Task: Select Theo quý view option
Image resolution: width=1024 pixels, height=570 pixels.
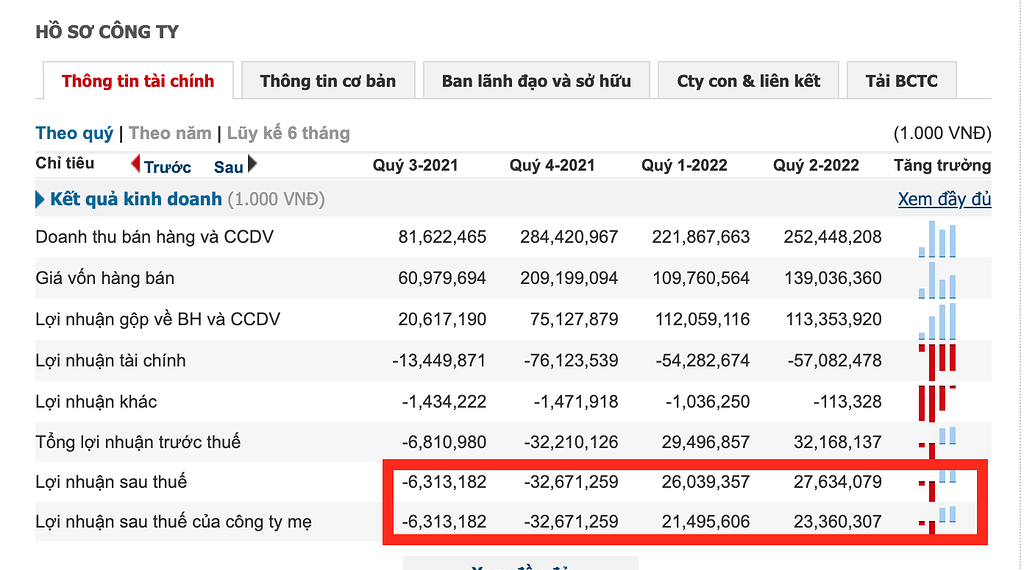Action: pos(74,133)
